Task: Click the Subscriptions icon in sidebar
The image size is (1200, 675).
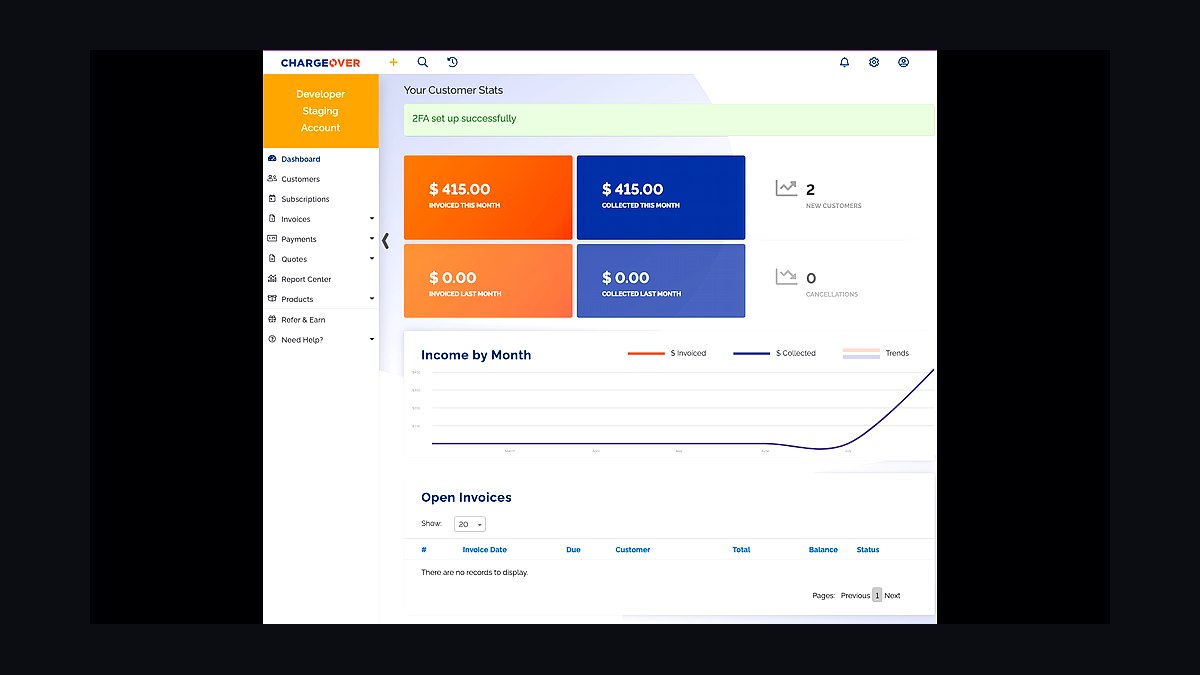Action: pos(272,199)
